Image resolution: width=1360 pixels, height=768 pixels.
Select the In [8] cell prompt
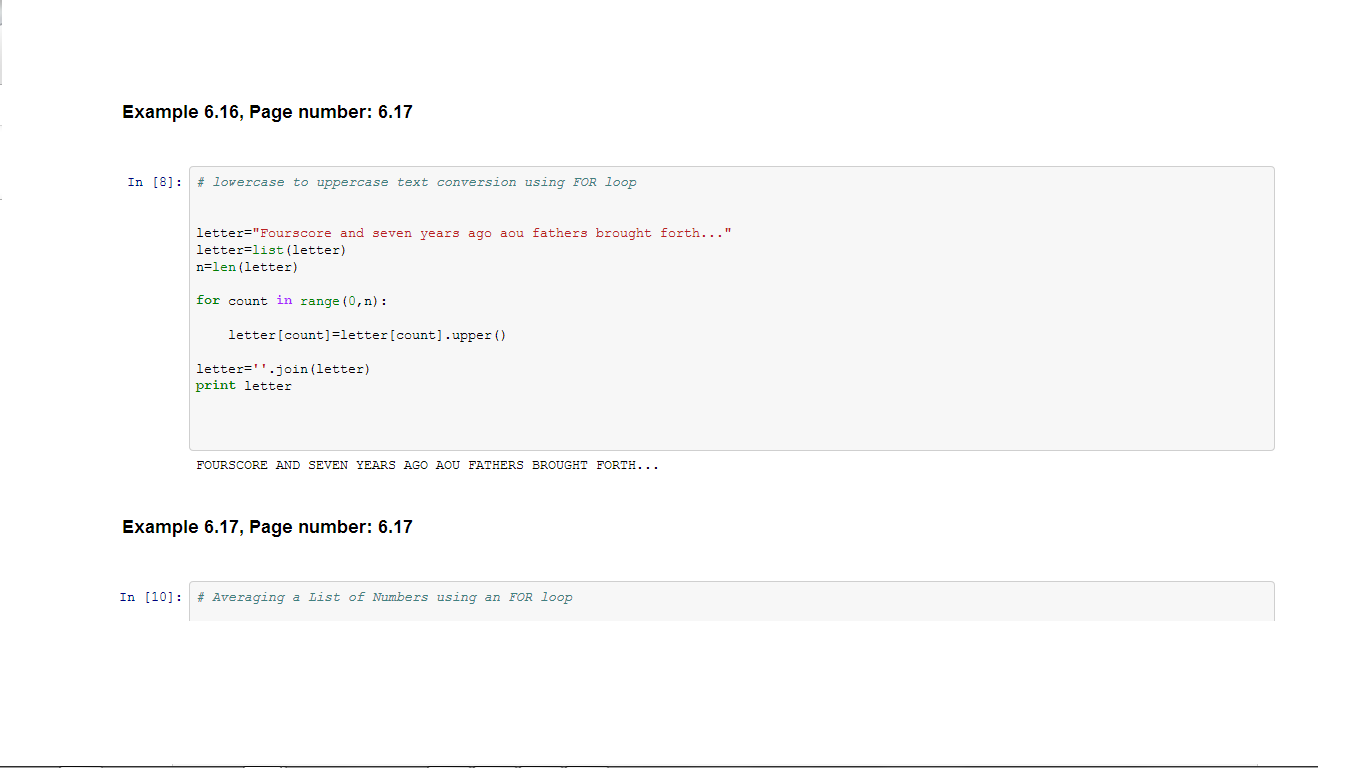154,182
